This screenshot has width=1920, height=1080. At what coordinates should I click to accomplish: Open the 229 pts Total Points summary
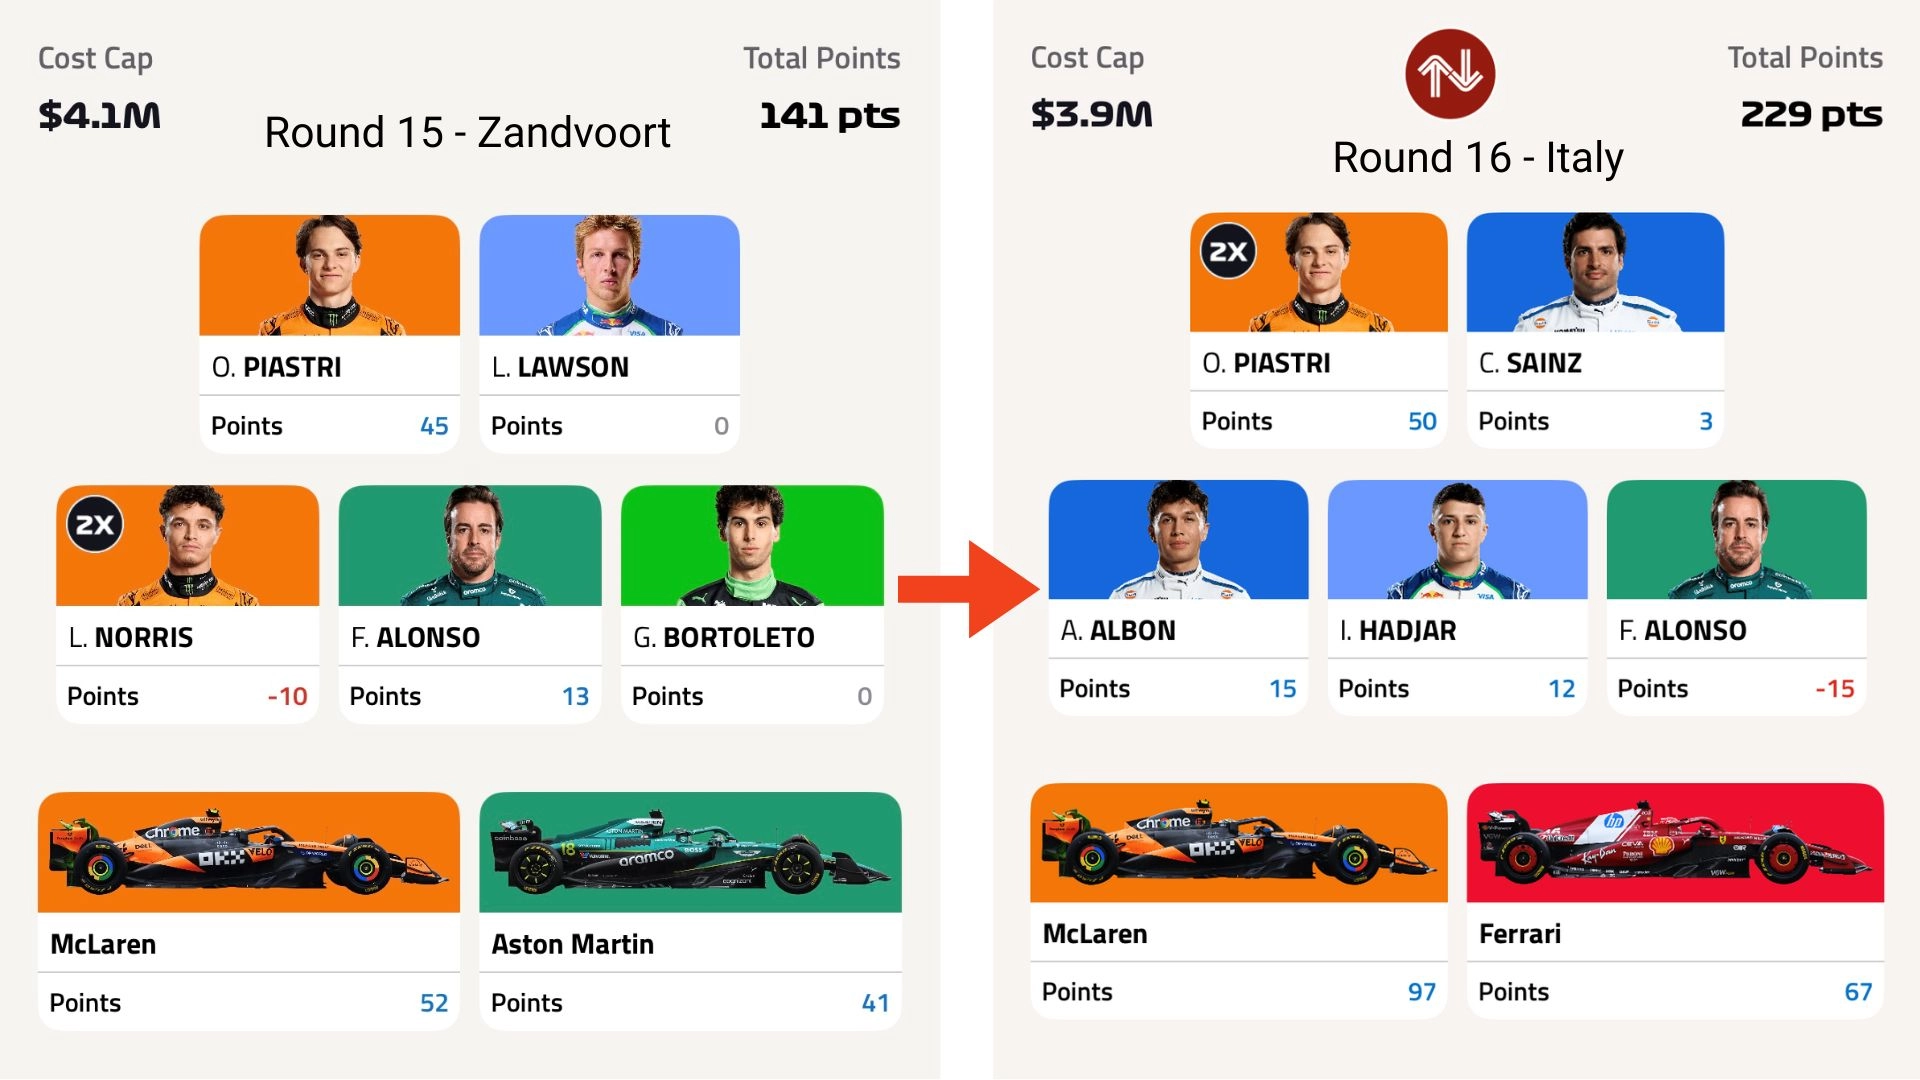tap(1811, 114)
